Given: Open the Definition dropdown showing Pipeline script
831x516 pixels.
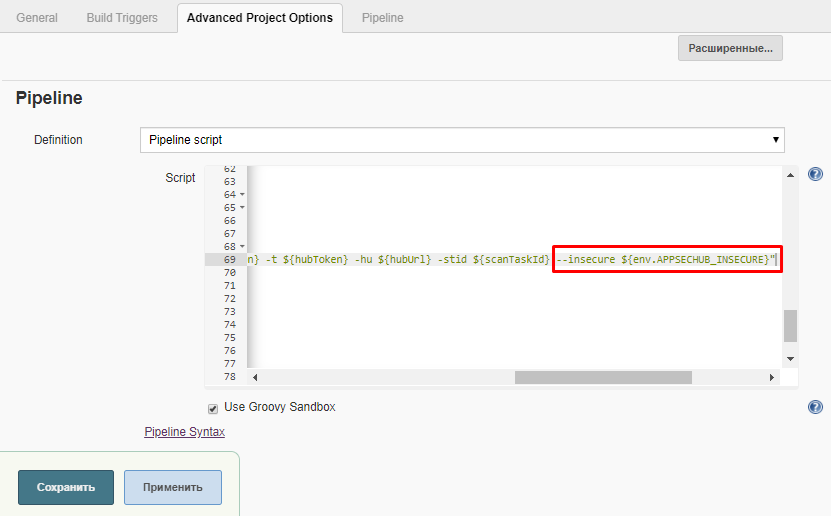Looking at the screenshot, I should (x=462, y=140).
